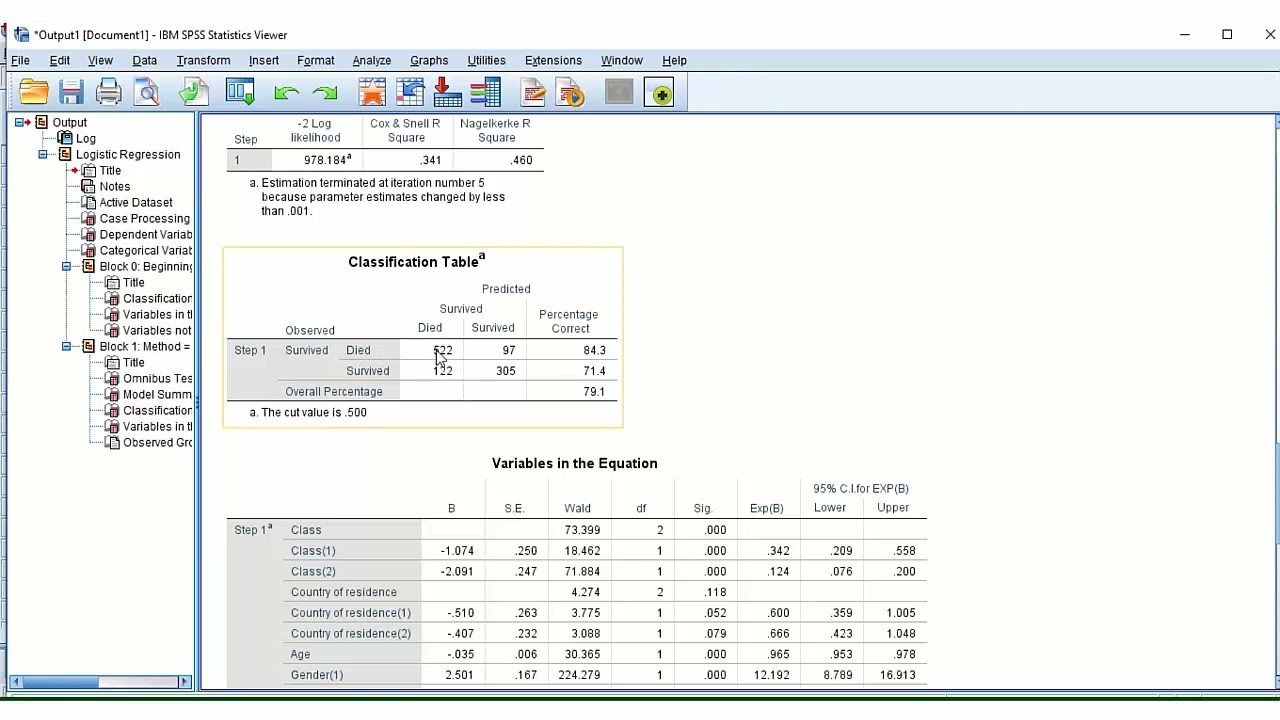Select Categorical Variables item in outline
This screenshot has height=720, width=1280.
(145, 250)
